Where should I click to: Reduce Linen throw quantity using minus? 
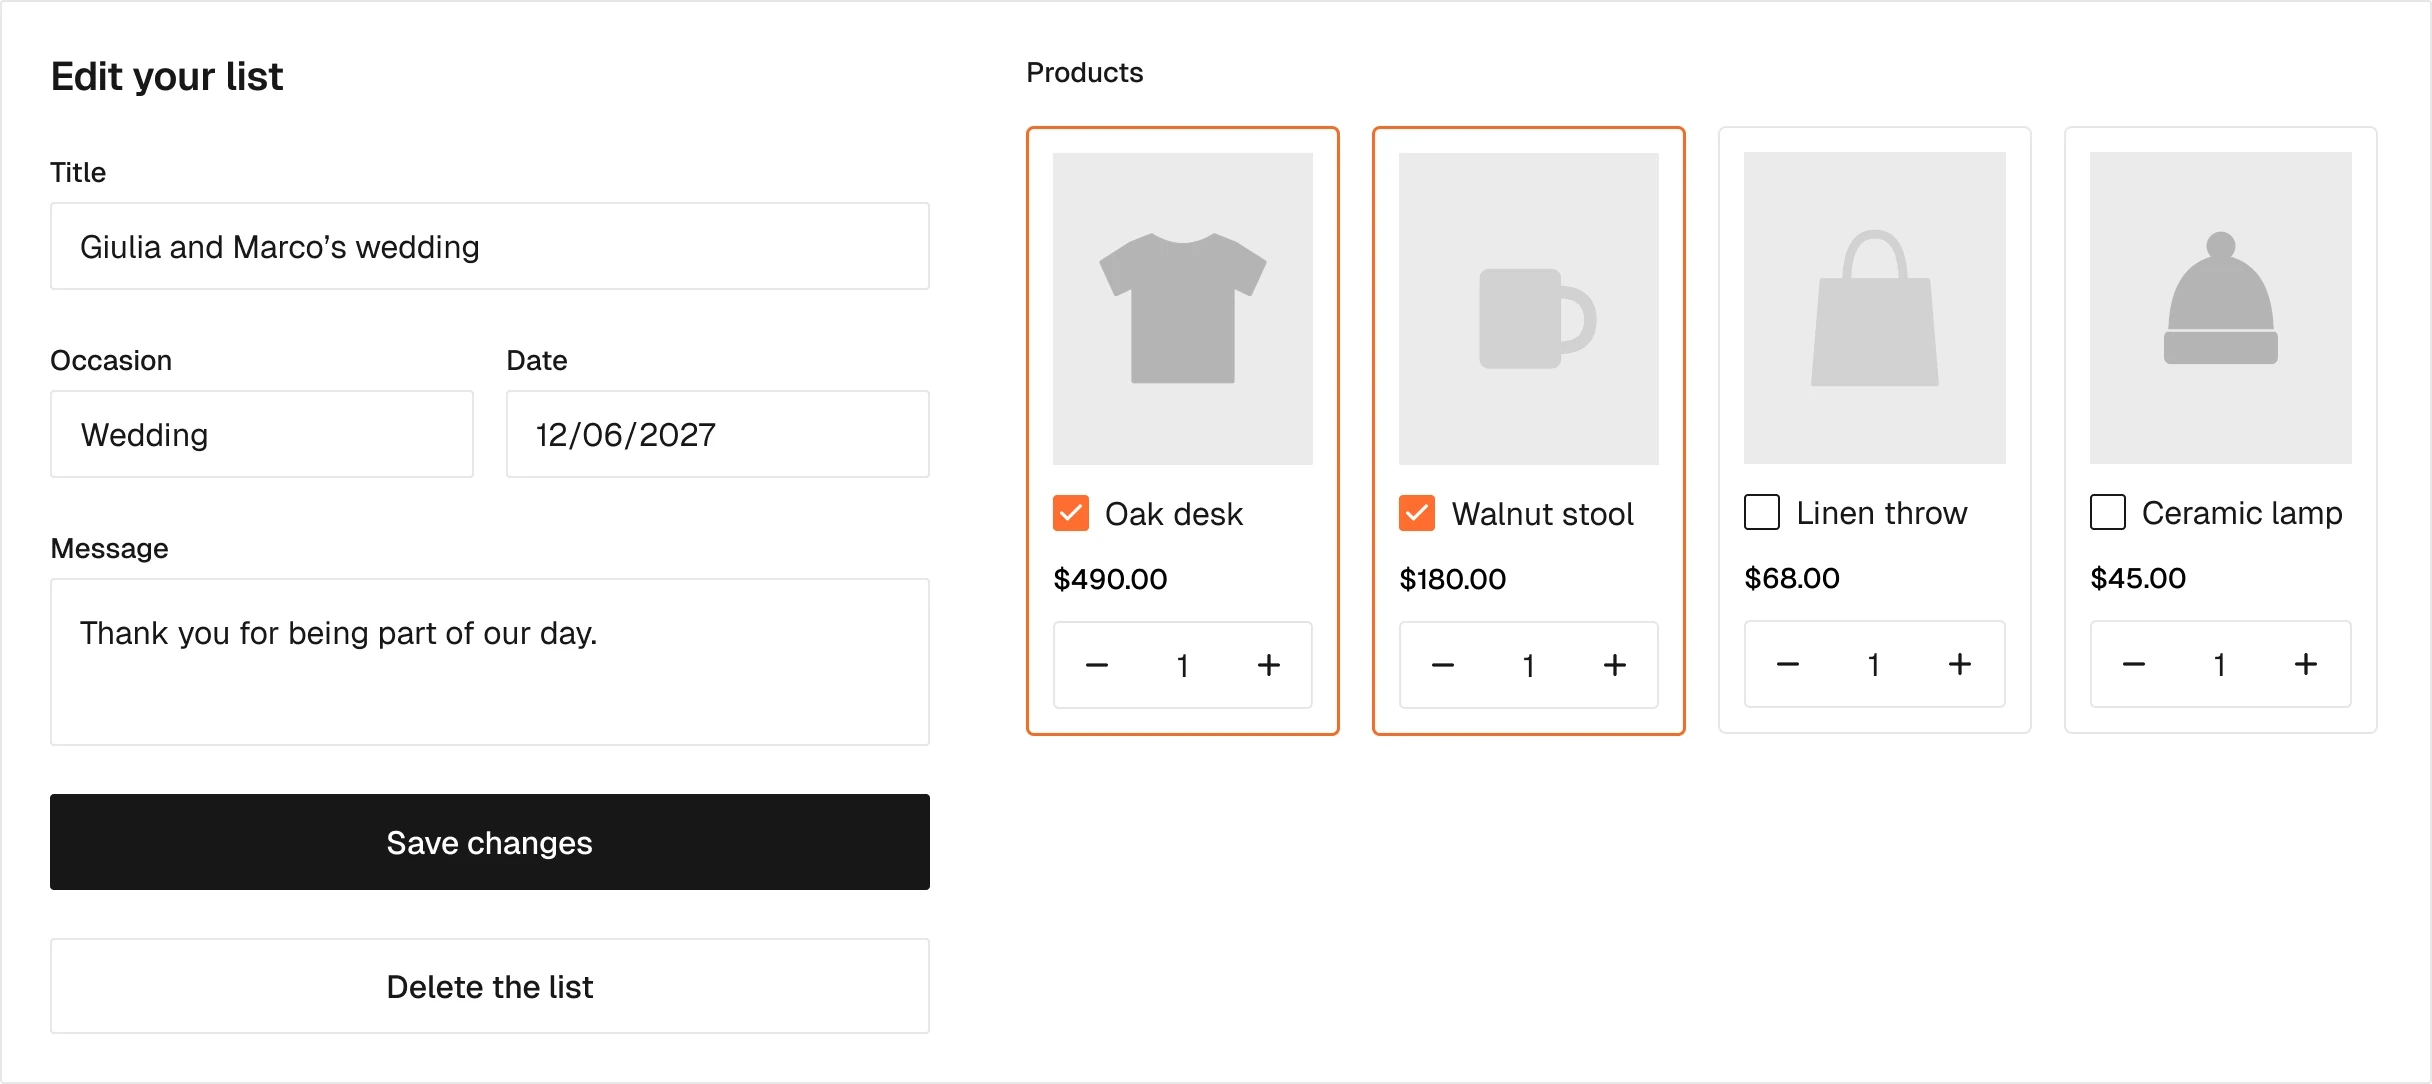(x=1788, y=664)
